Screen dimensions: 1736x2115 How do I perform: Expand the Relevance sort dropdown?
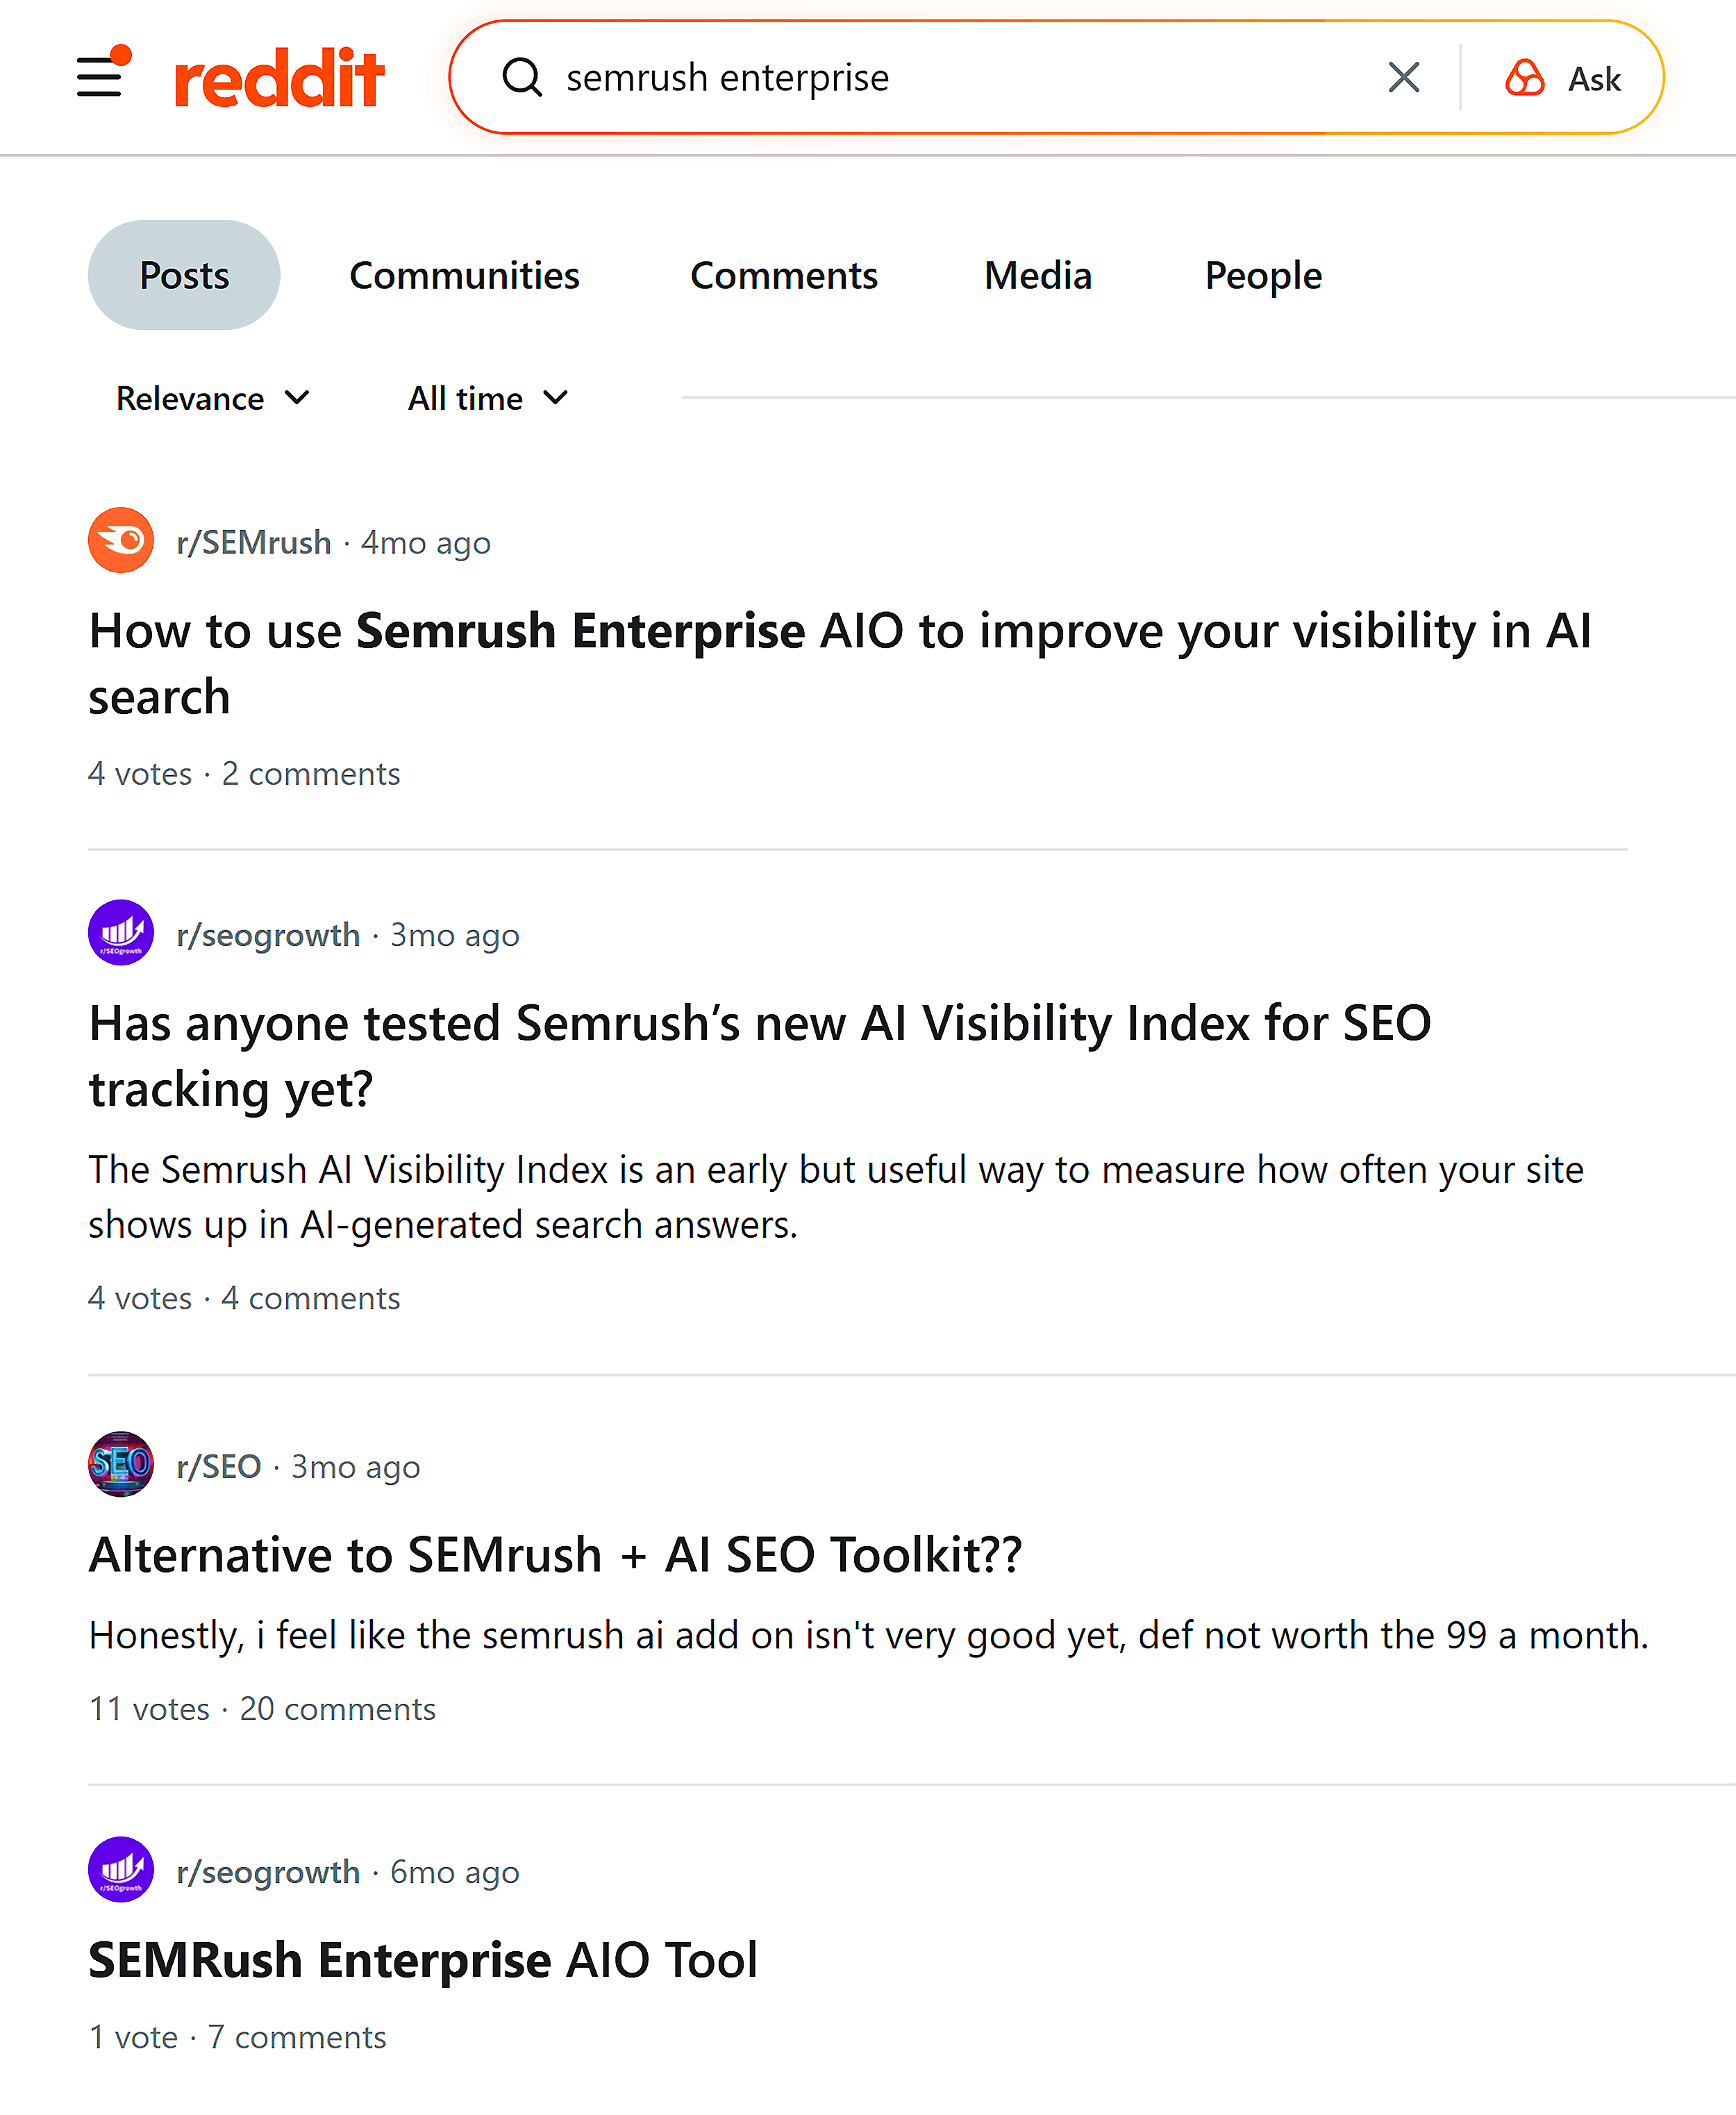213,399
